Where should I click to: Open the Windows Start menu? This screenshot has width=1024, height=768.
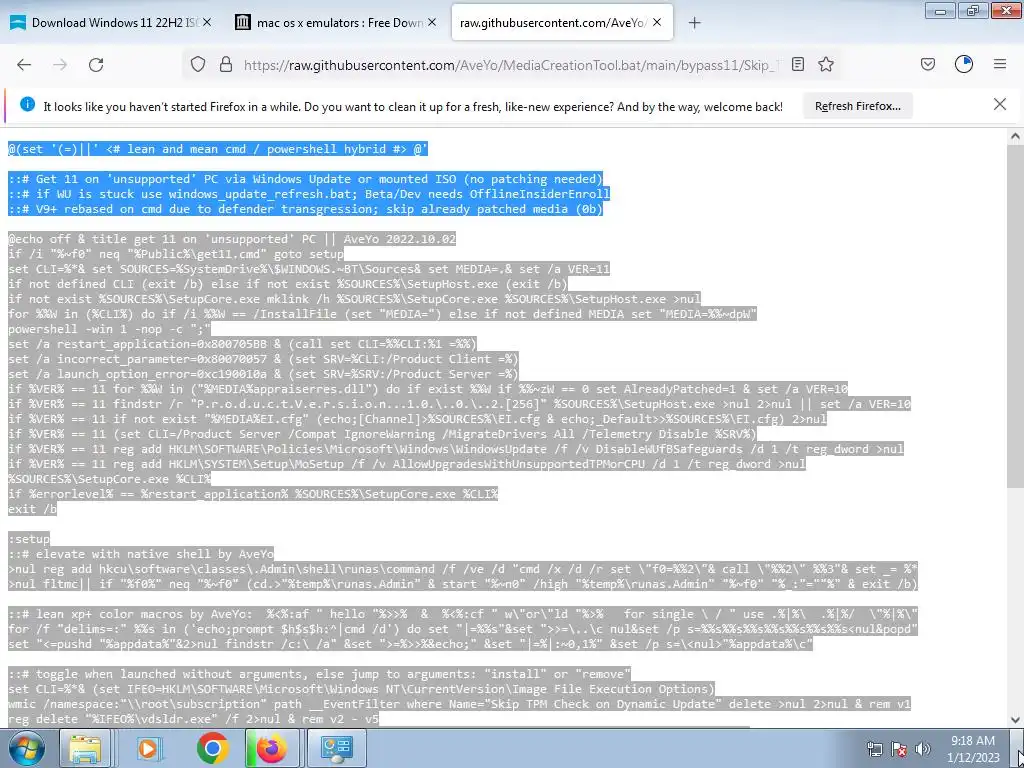coord(27,748)
